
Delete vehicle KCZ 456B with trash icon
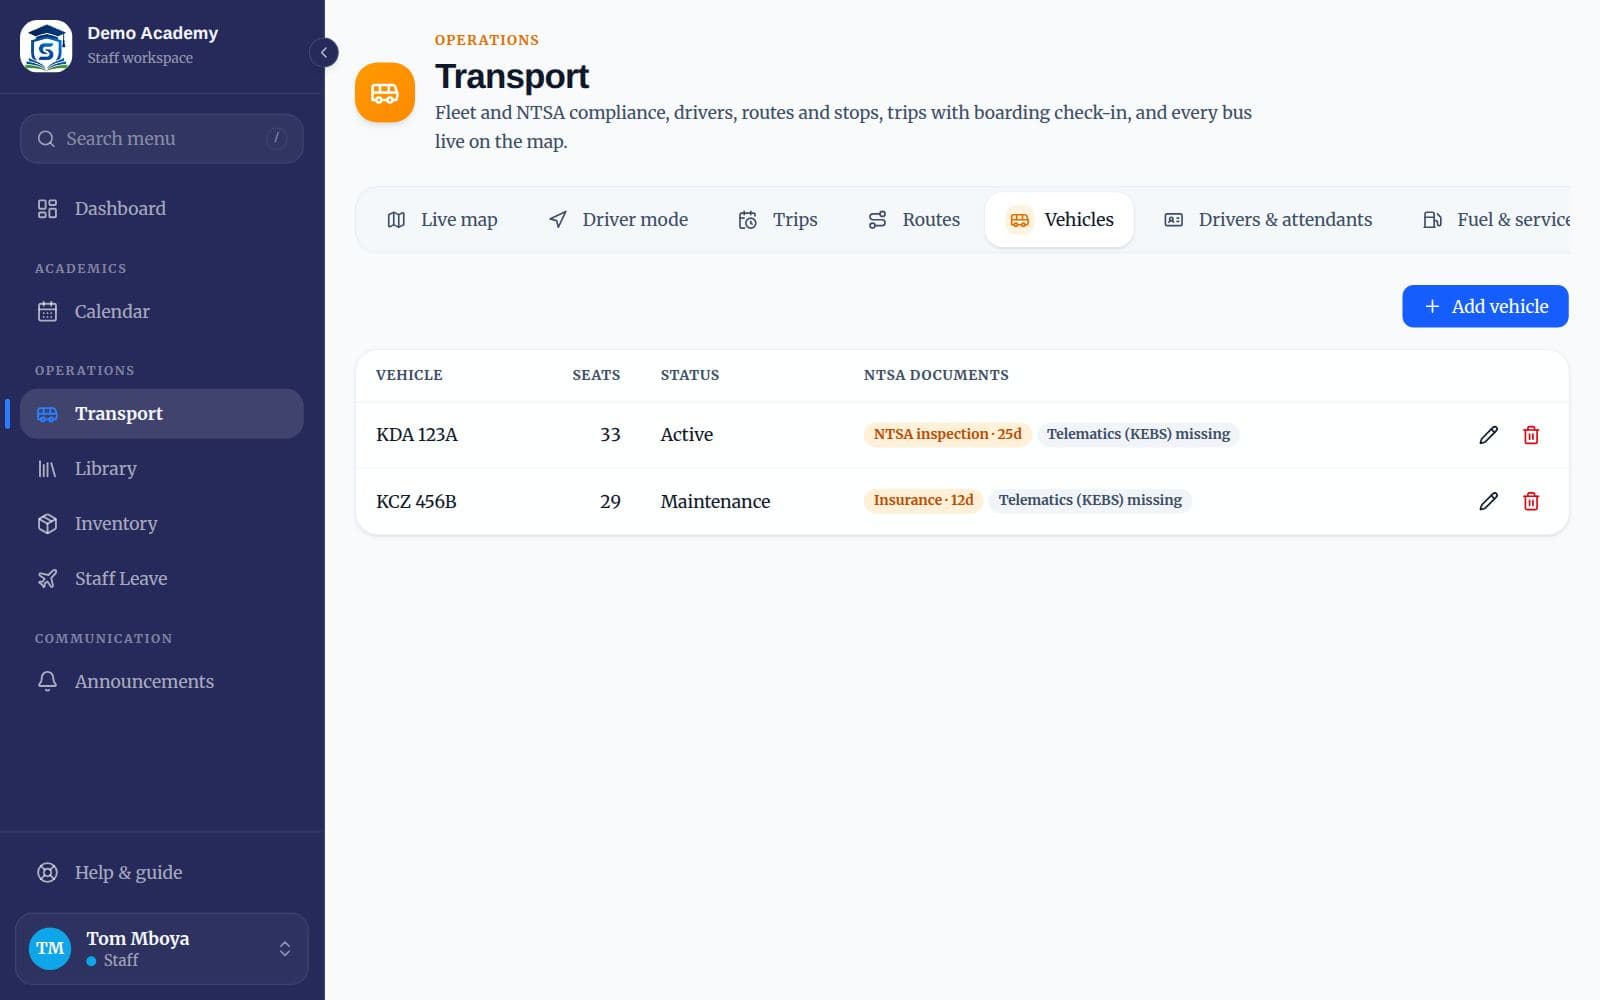click(1531, 501)
